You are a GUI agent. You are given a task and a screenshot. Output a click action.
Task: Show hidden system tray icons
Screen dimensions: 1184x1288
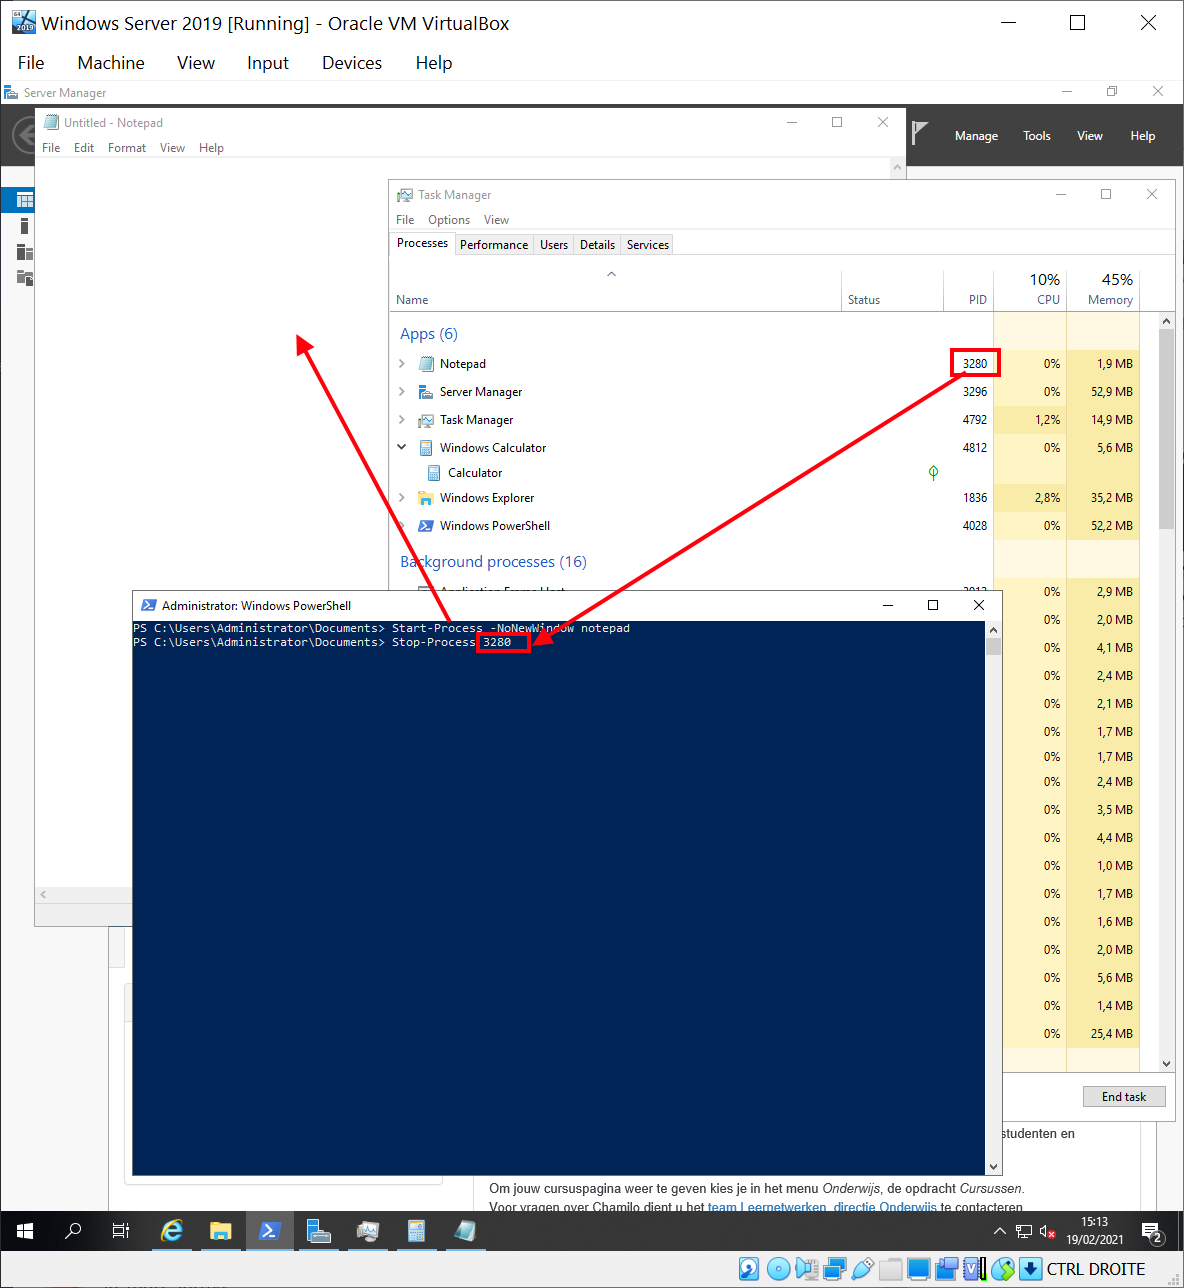pyautogui.click(x=999, y=1231)
